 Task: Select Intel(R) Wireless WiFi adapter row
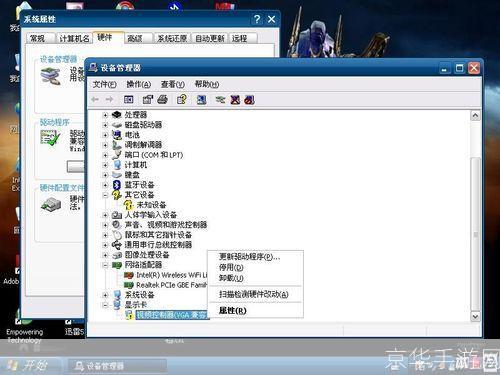click(x=166, y=275)
